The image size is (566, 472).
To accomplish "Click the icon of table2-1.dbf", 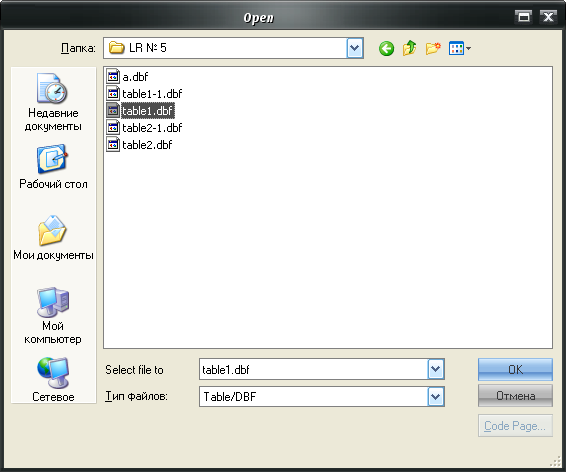I will click(113, 127).
